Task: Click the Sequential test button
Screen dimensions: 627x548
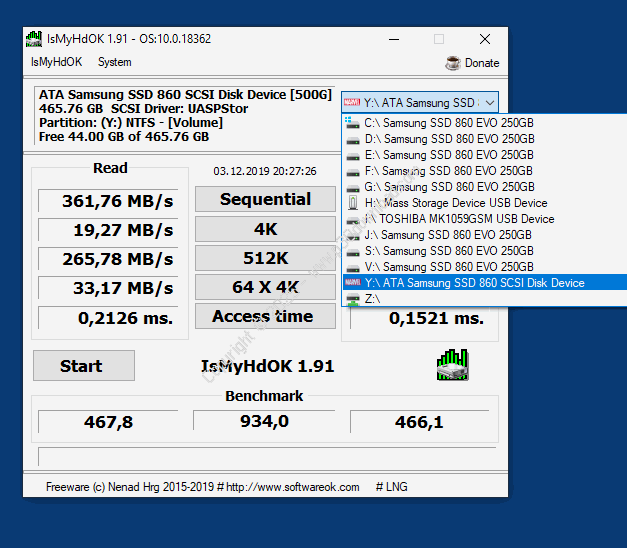Action: (265, 200)
